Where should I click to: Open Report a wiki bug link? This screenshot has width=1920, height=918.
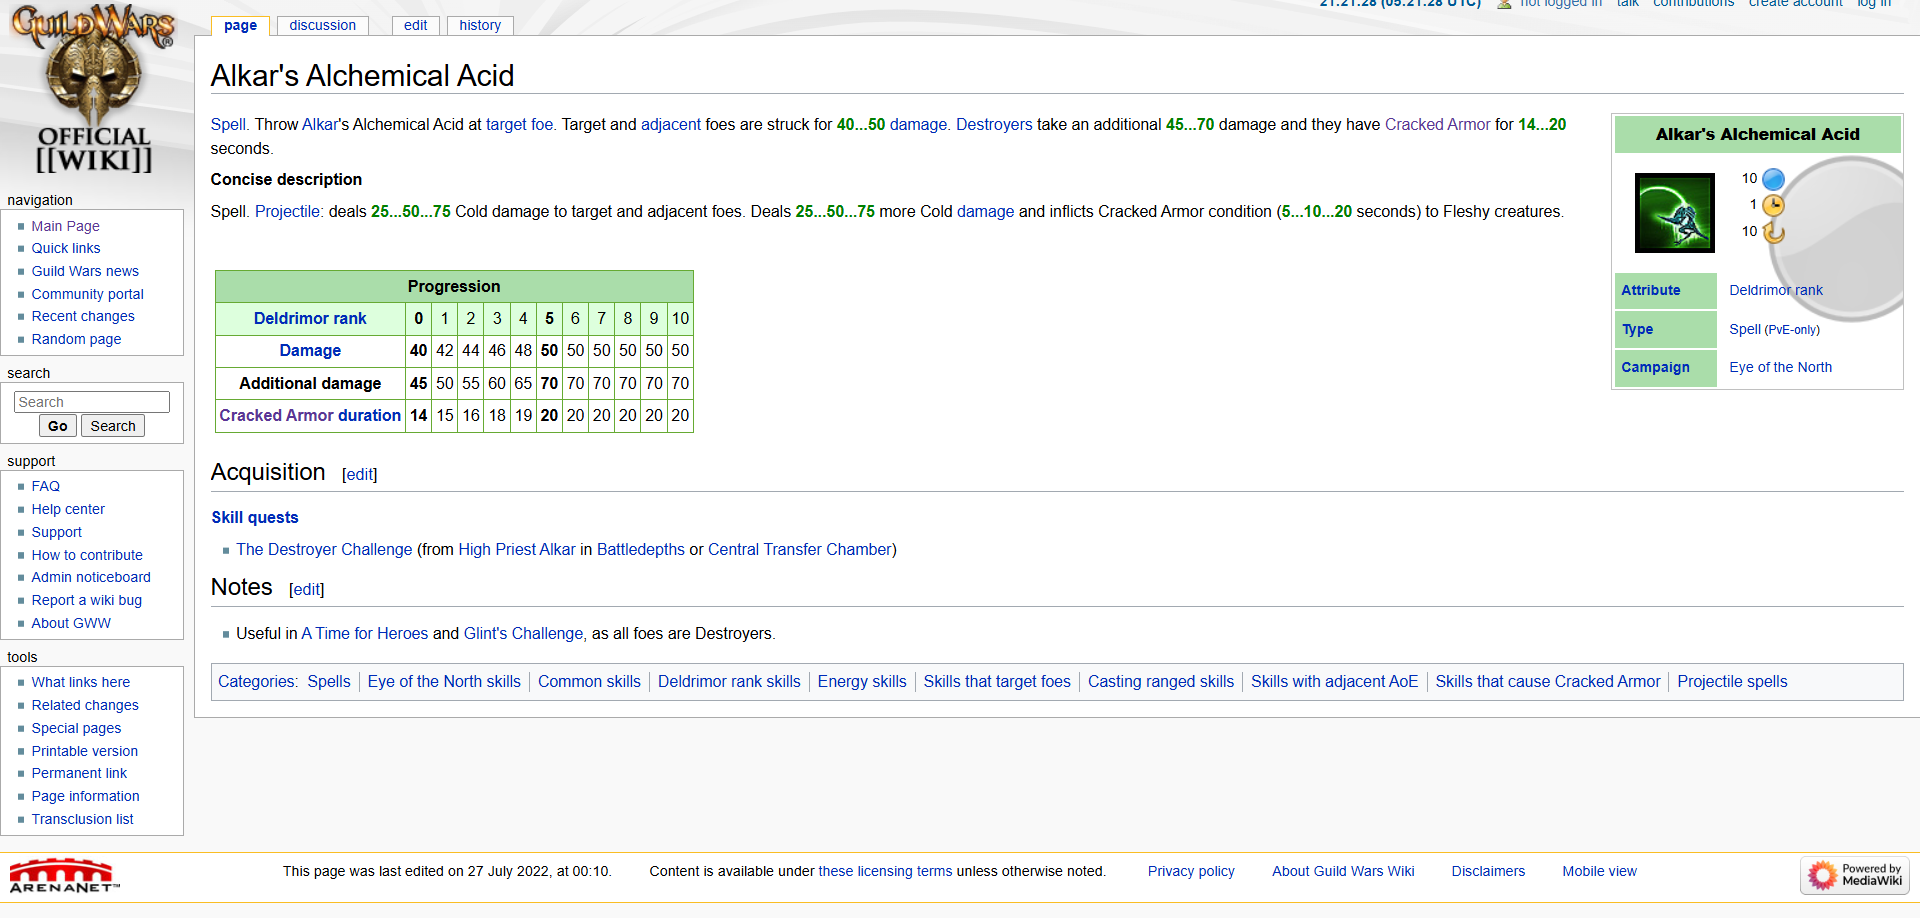pyautogui.click(x=87, y=600)
